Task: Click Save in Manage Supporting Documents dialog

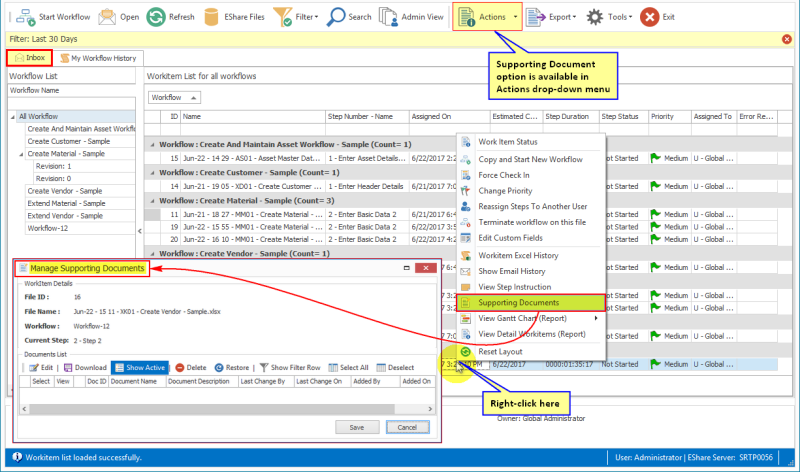Action: (356, 427)
